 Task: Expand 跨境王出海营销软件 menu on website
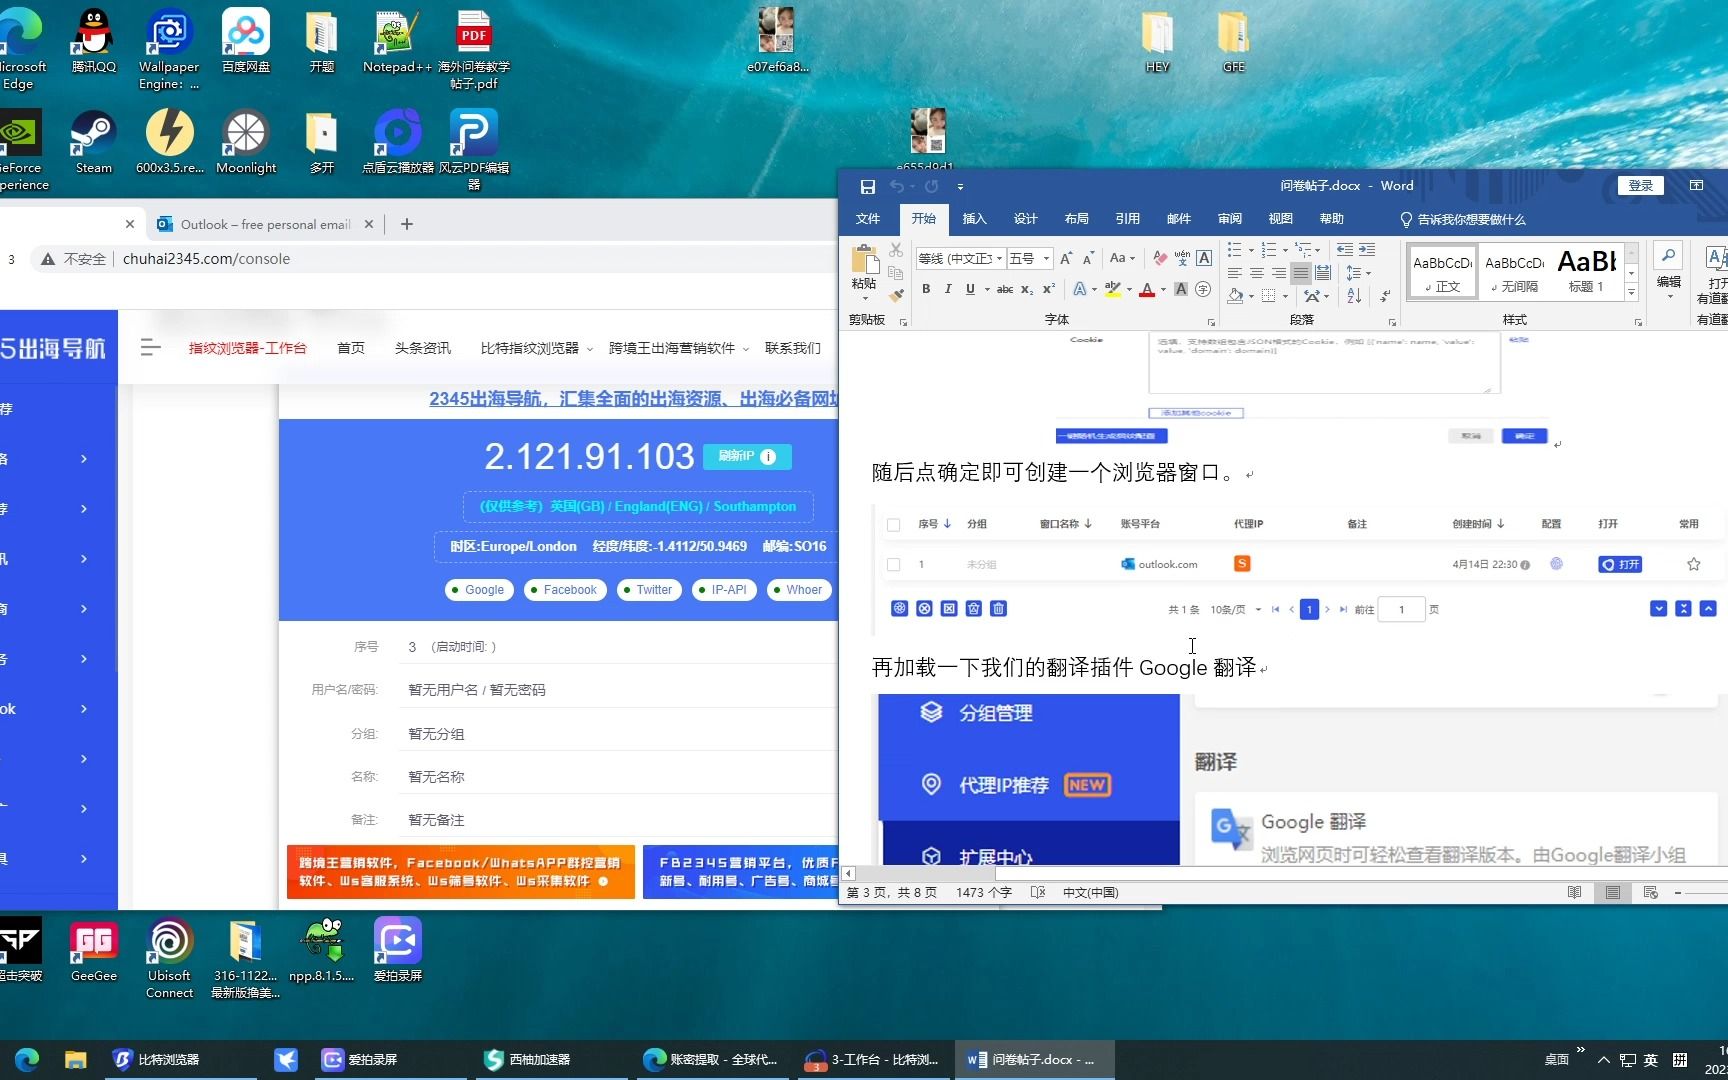(679, 348)
